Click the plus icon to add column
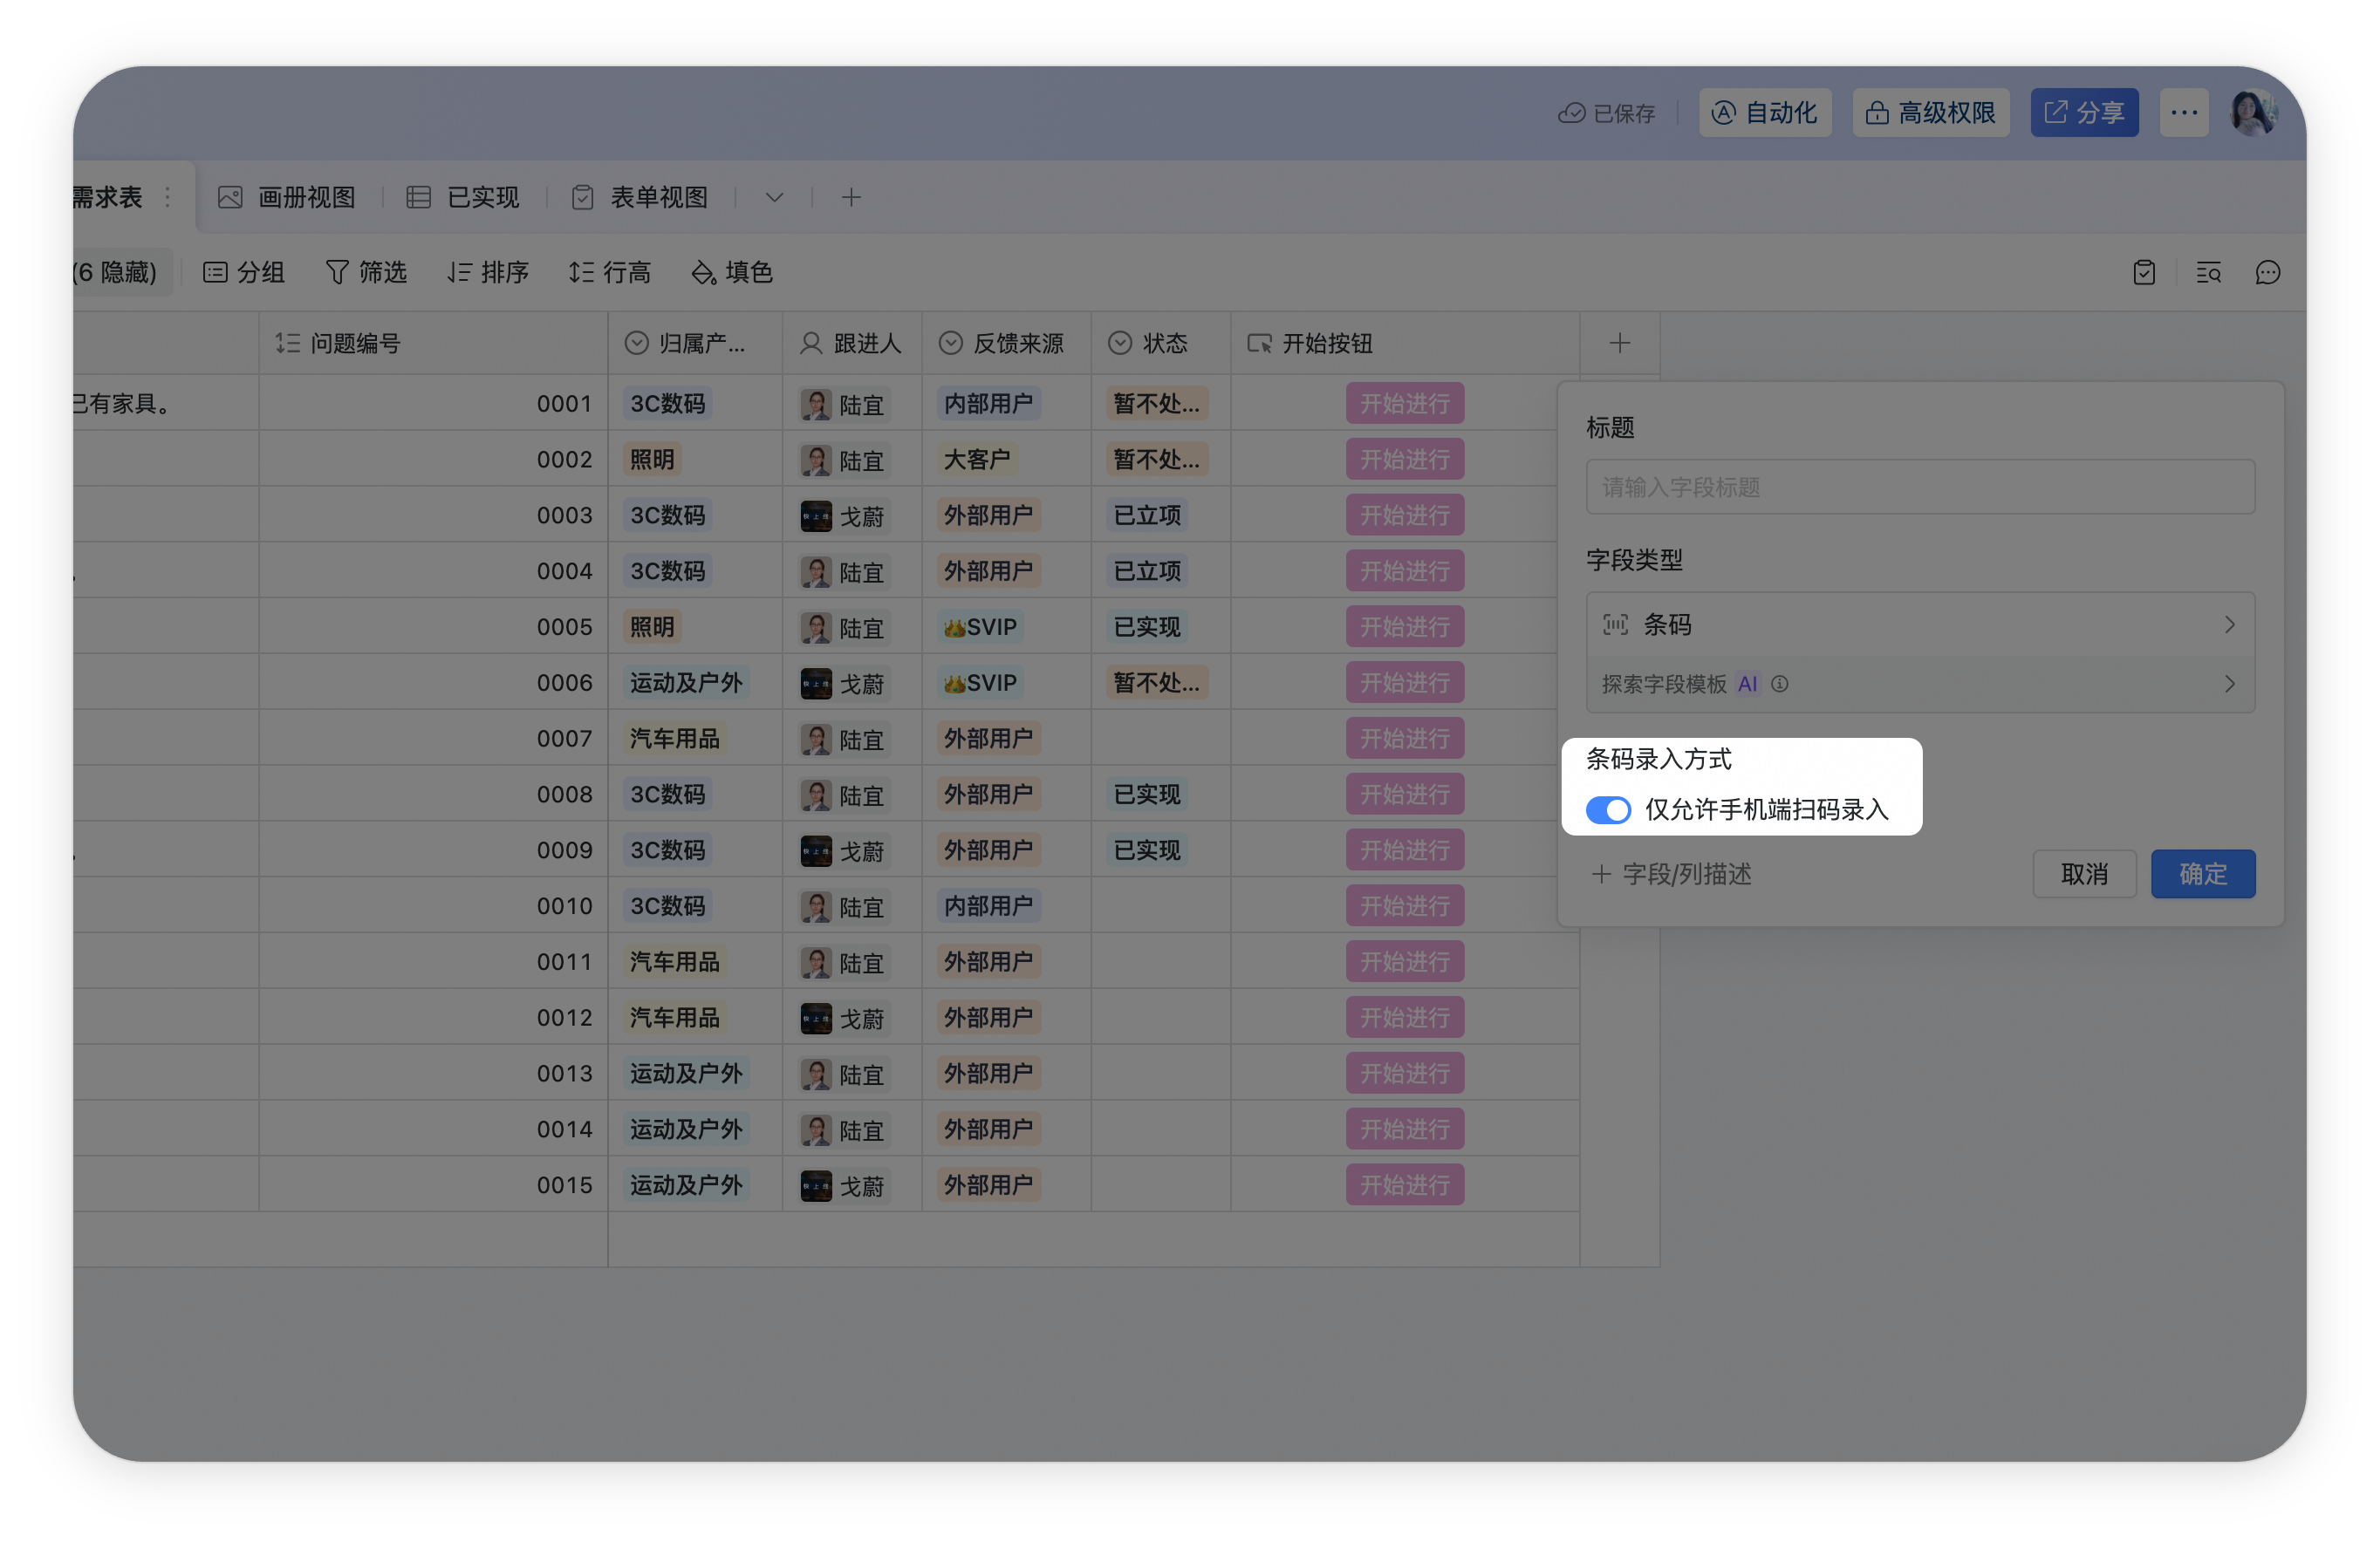This screenshot has height=1542, width=2380. 1619,343
